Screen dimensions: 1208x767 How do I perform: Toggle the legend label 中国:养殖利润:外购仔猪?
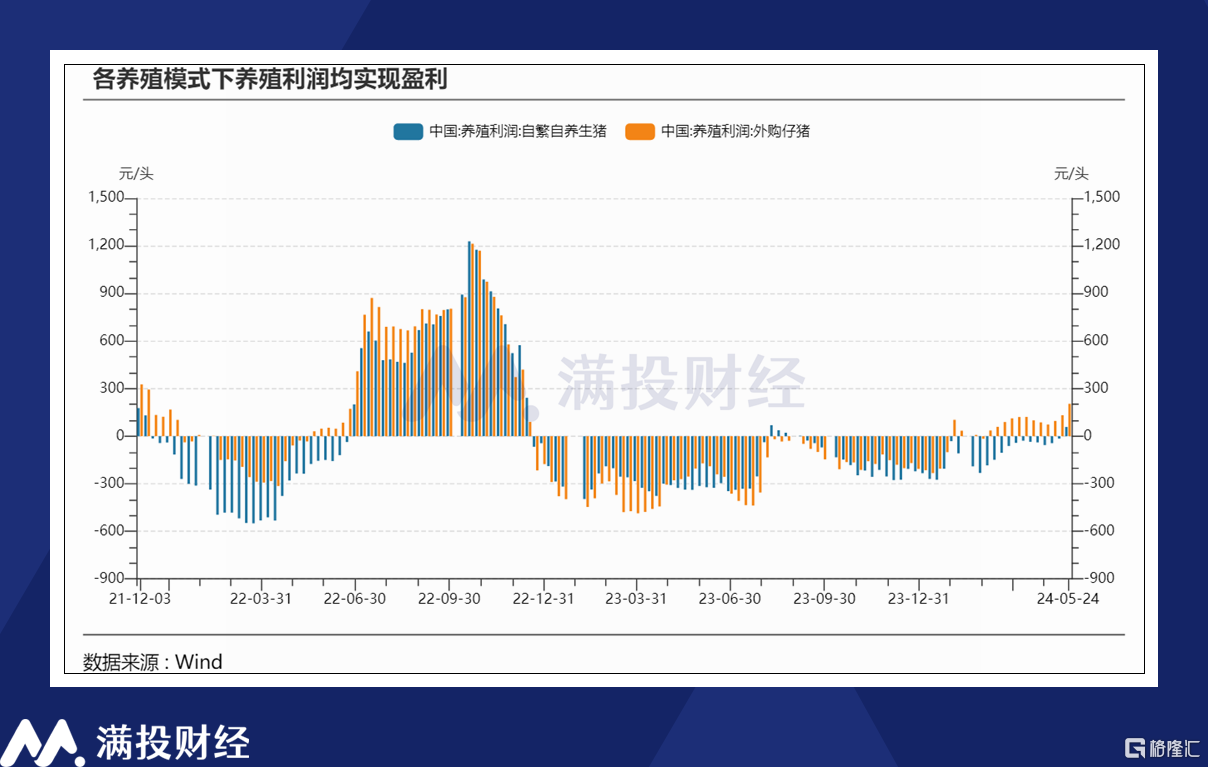736,131
